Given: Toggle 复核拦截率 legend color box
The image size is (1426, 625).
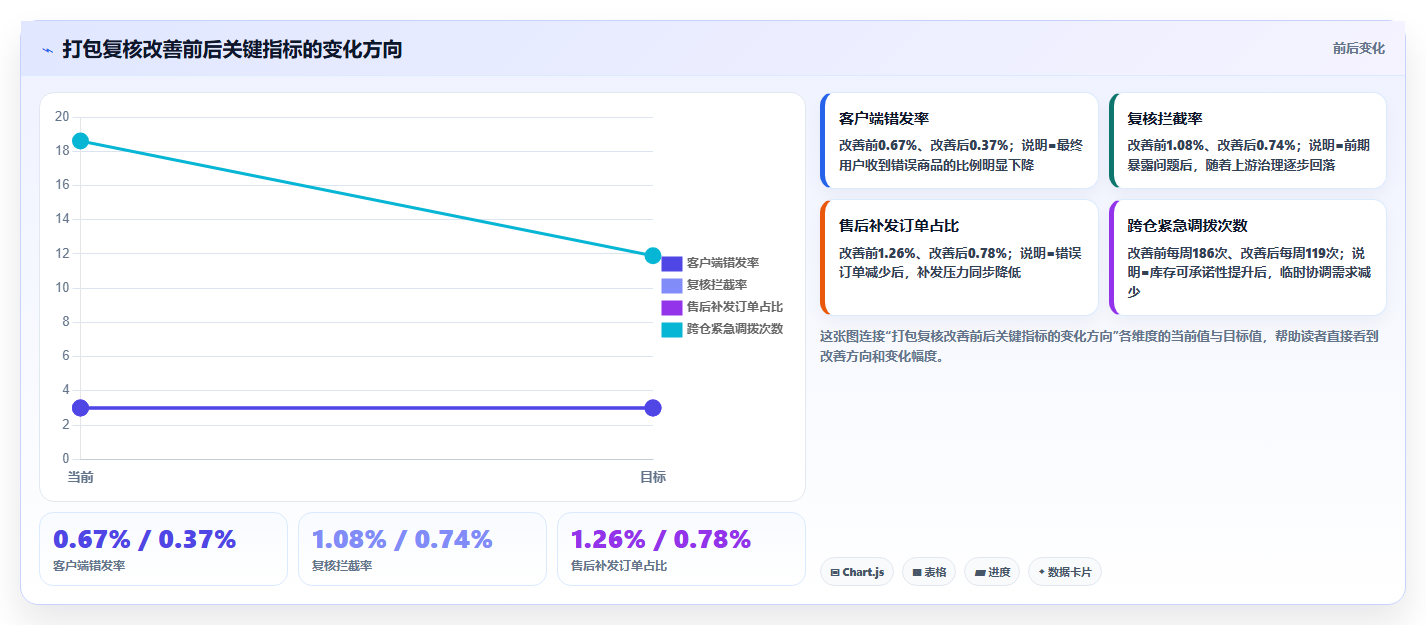Looking at the screenshot, I should [672, 285].
